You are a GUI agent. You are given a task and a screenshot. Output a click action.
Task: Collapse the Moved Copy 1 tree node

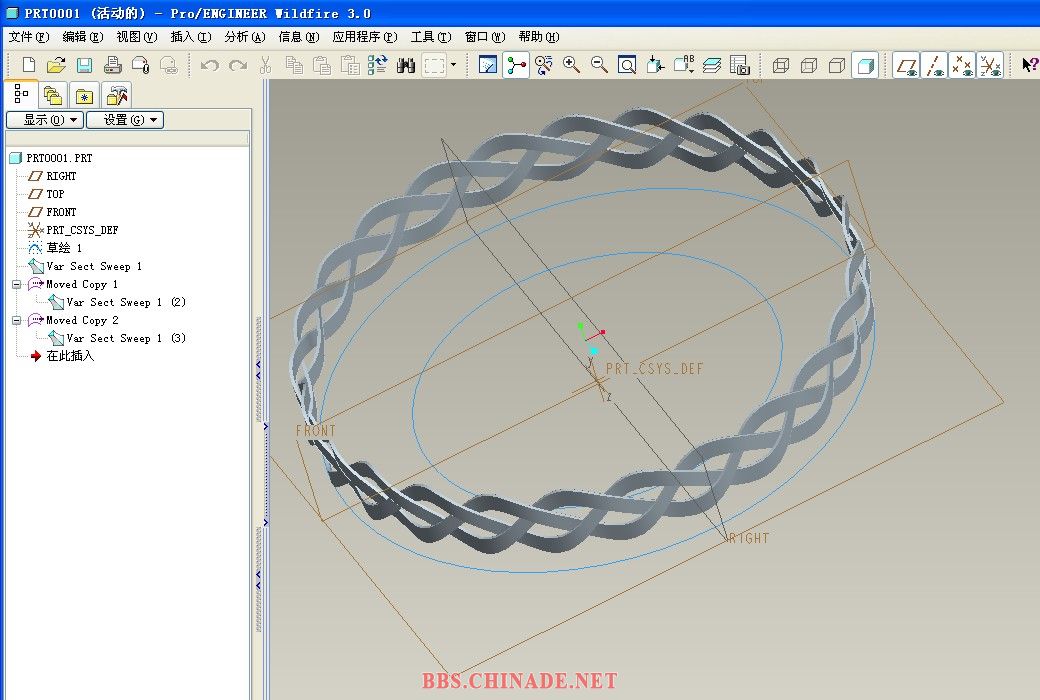(17, 285)
